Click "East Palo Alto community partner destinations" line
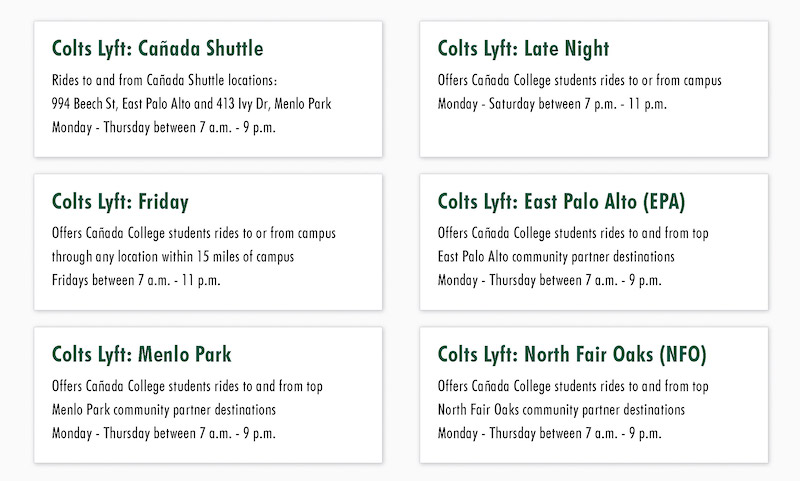The image size is (800, 481). click(556, 257)
